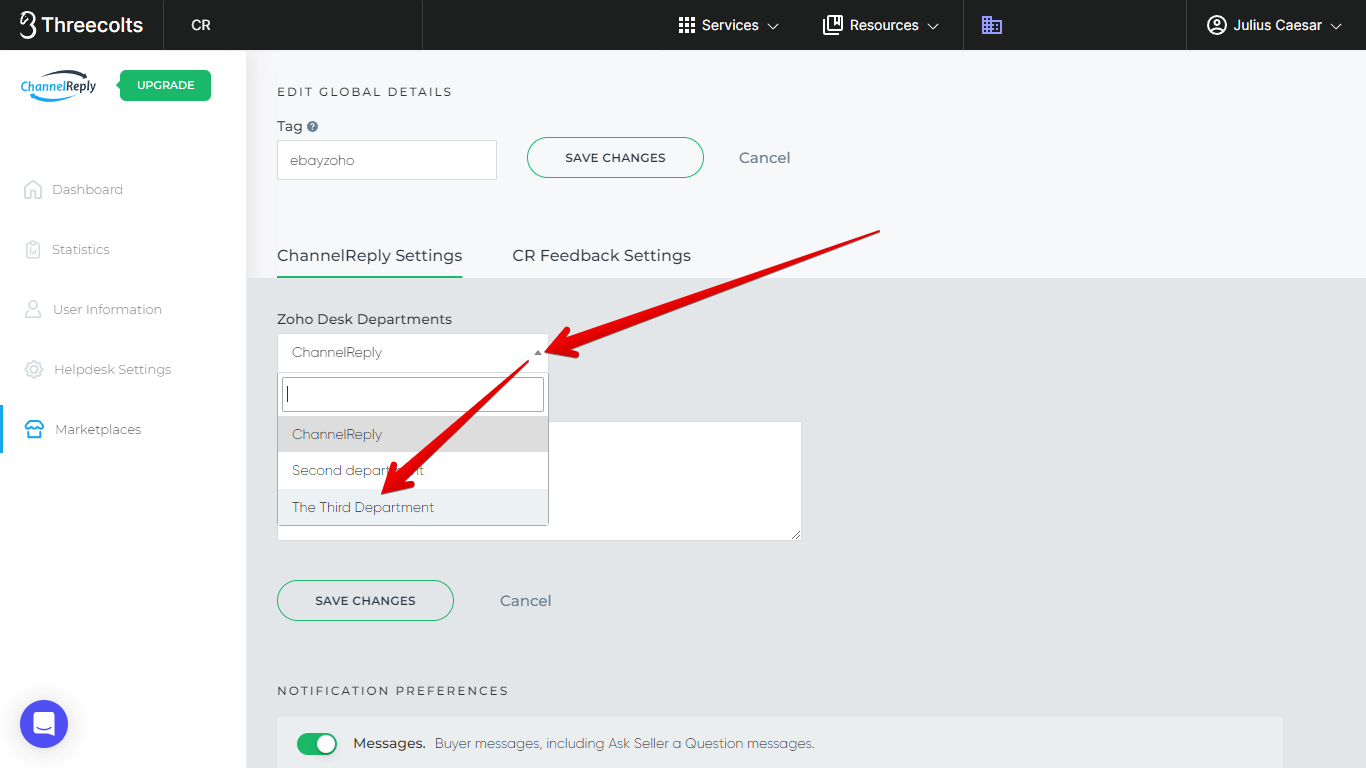The width and height of the screenshot is (1366, 768).
Task: Go to Dashboard in sidebar
Action: [87, 189]
